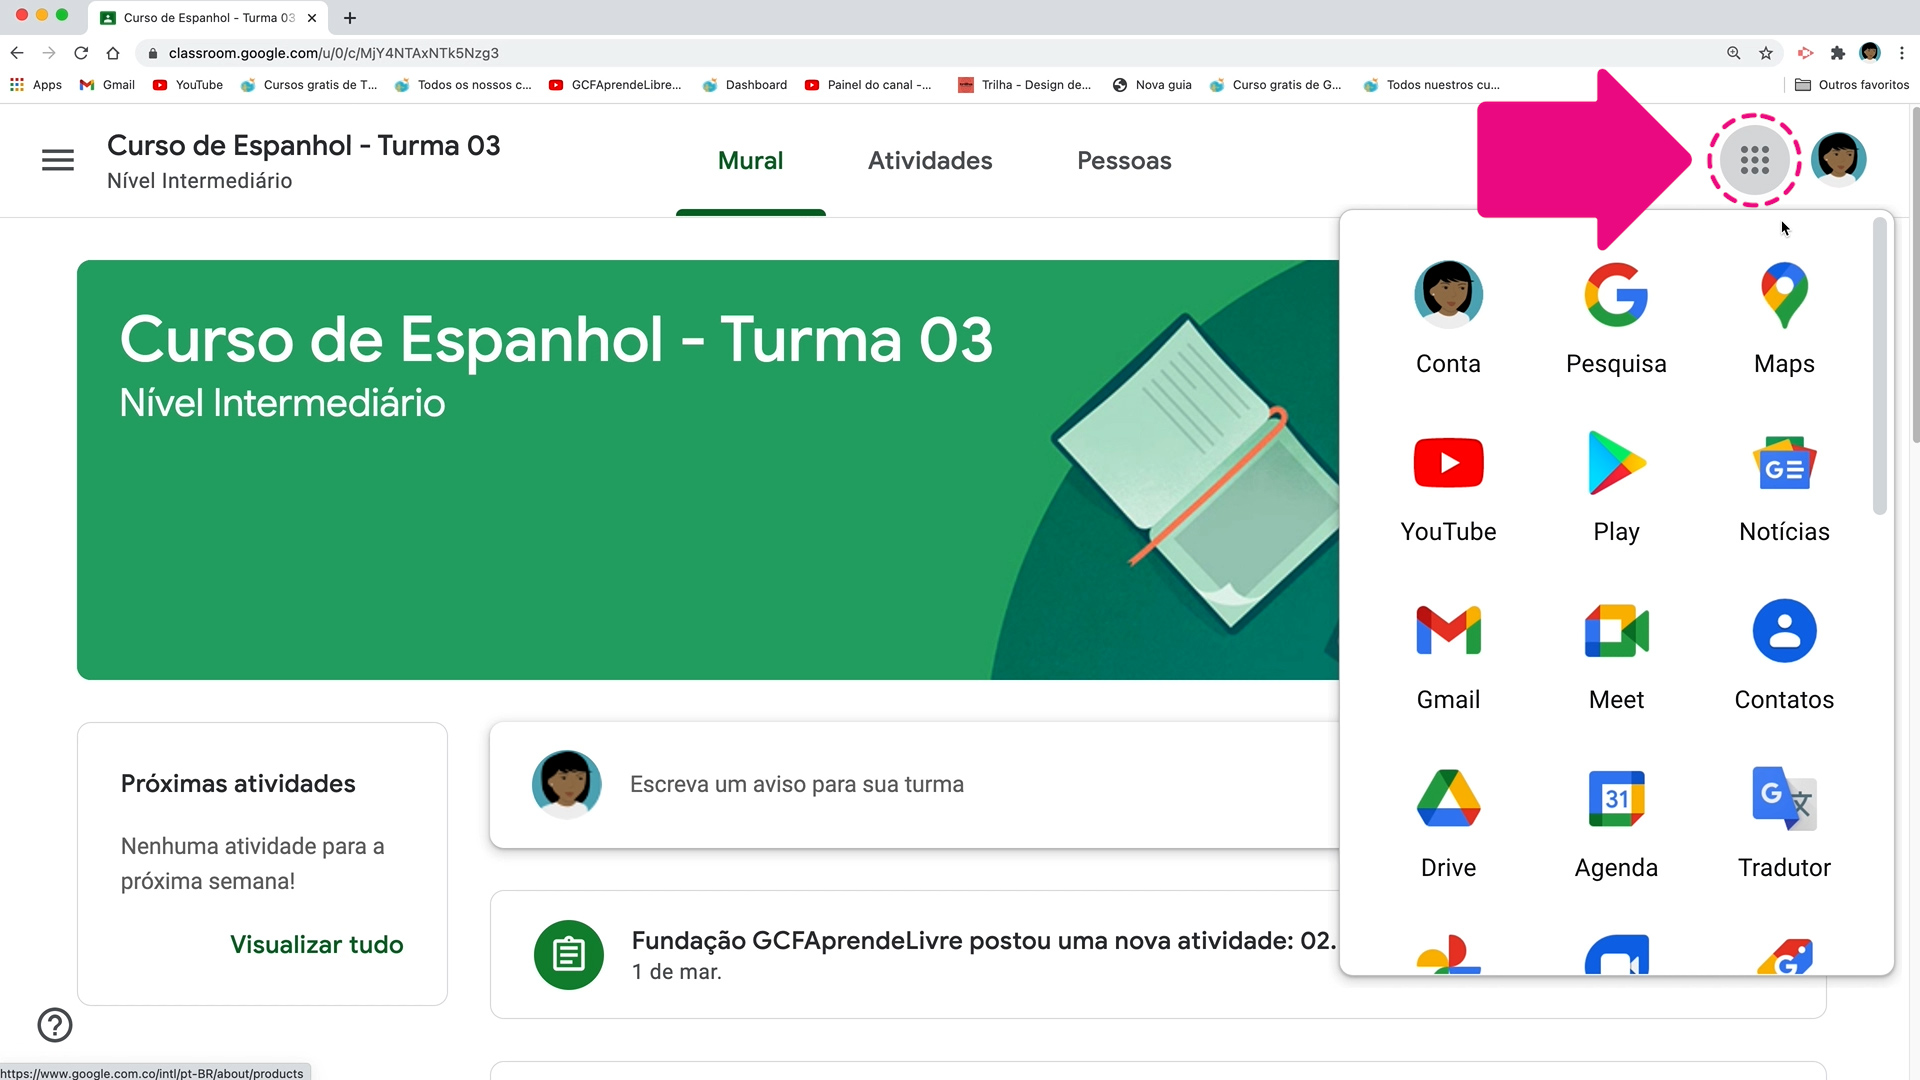The width and height of the screenshot is (1920, 1080).
Task: Click Visualizar tudo button
Action: [316, 944]
